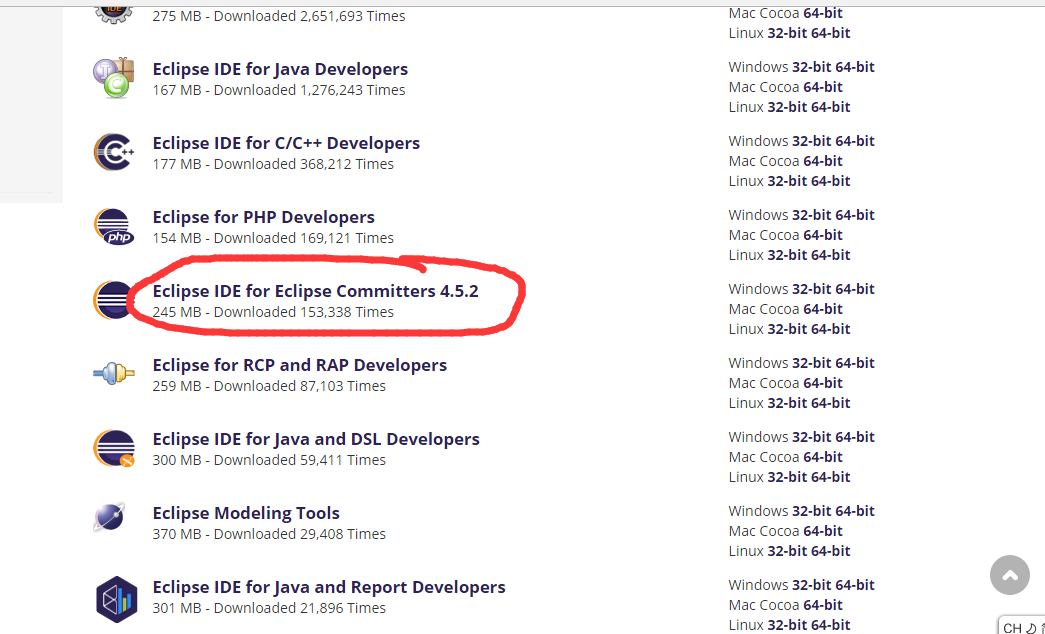Download PHP Developers Windows 64-bit

[854, 215]
